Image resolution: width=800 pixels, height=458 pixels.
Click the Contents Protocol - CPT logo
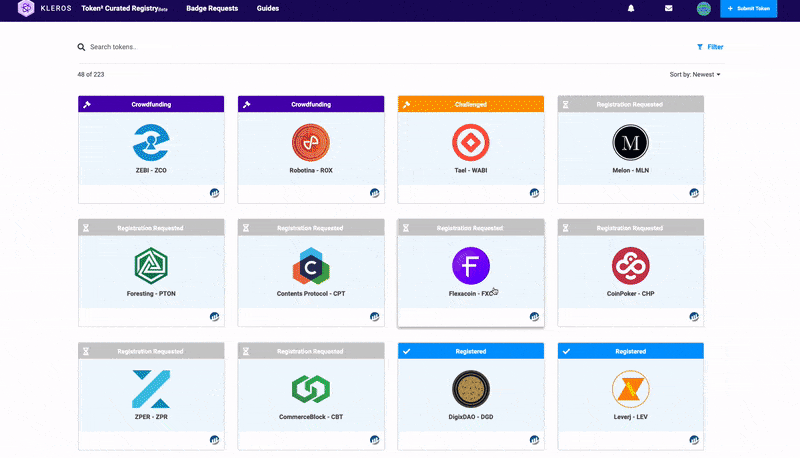point(311,266)
